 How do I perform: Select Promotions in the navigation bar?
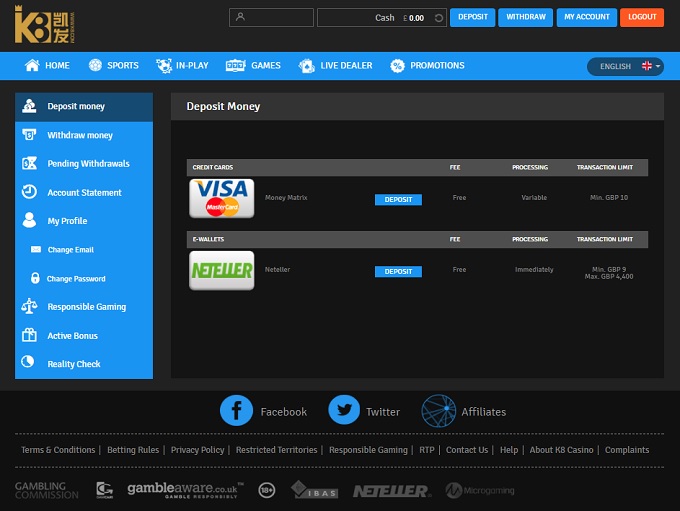(427, 66)
